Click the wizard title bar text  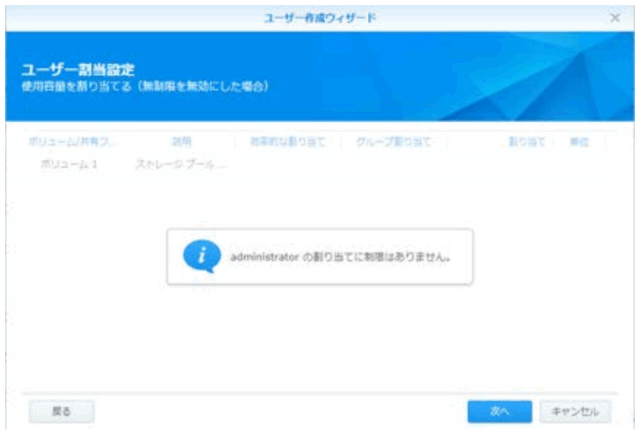(x=320, y=19)
